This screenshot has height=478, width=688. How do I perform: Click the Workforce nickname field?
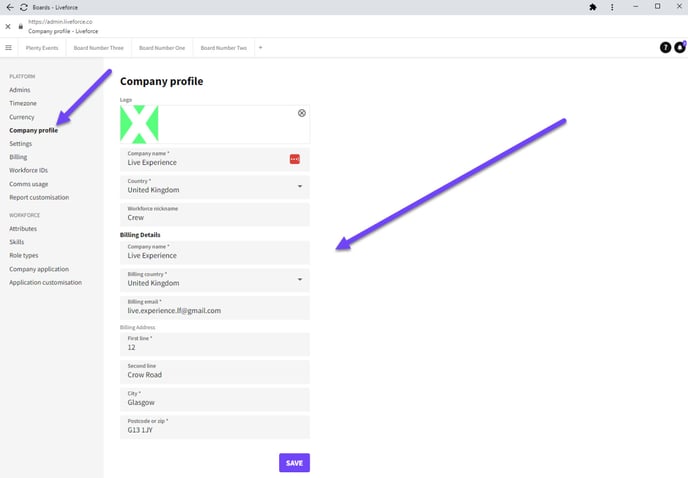[x=214, y=214]
